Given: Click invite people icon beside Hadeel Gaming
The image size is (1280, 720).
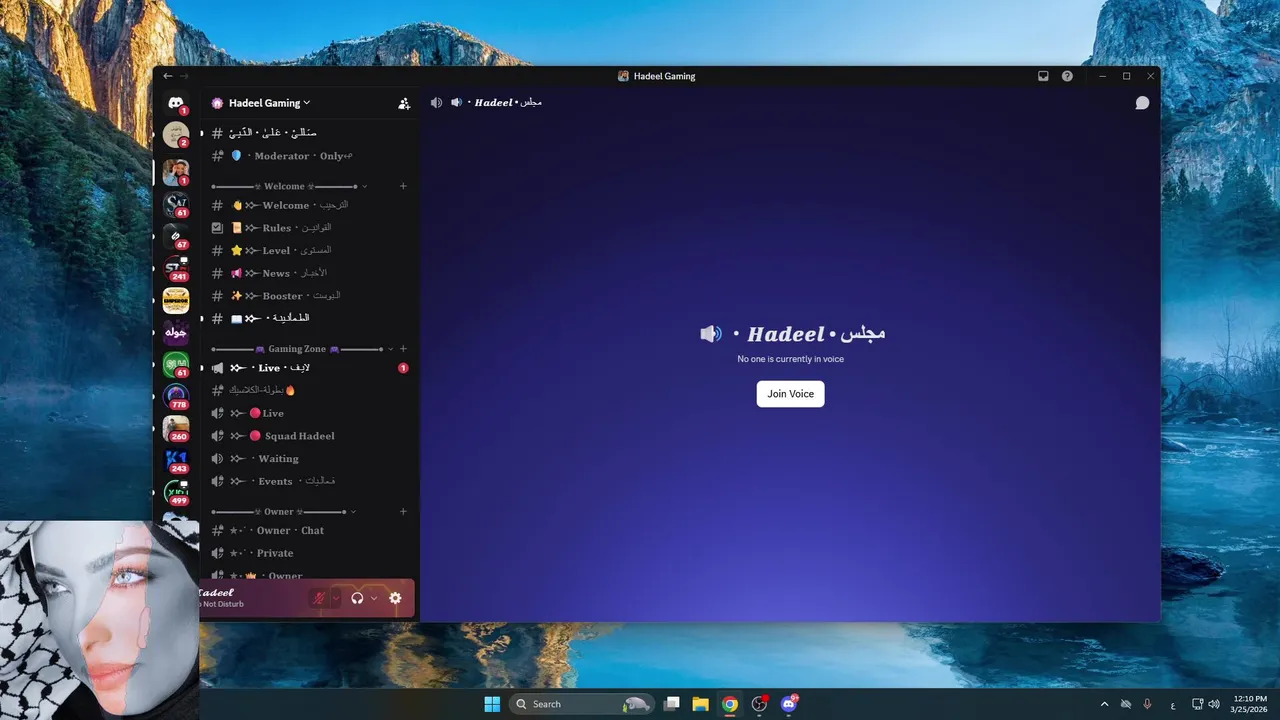Looking at the screenshot, I should coord(404,103).
